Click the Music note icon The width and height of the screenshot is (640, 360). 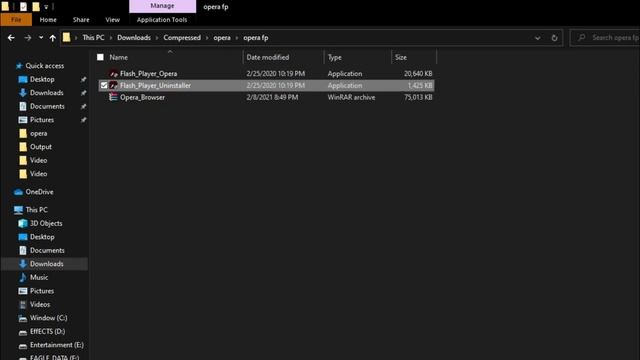click(23, 277)
